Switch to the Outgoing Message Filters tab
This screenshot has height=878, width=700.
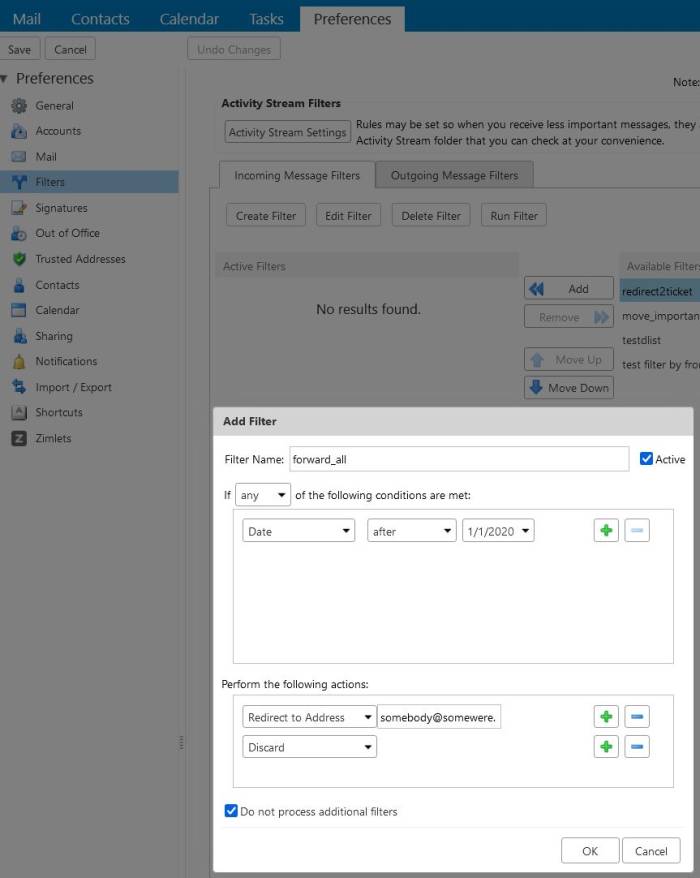(455, 174)
